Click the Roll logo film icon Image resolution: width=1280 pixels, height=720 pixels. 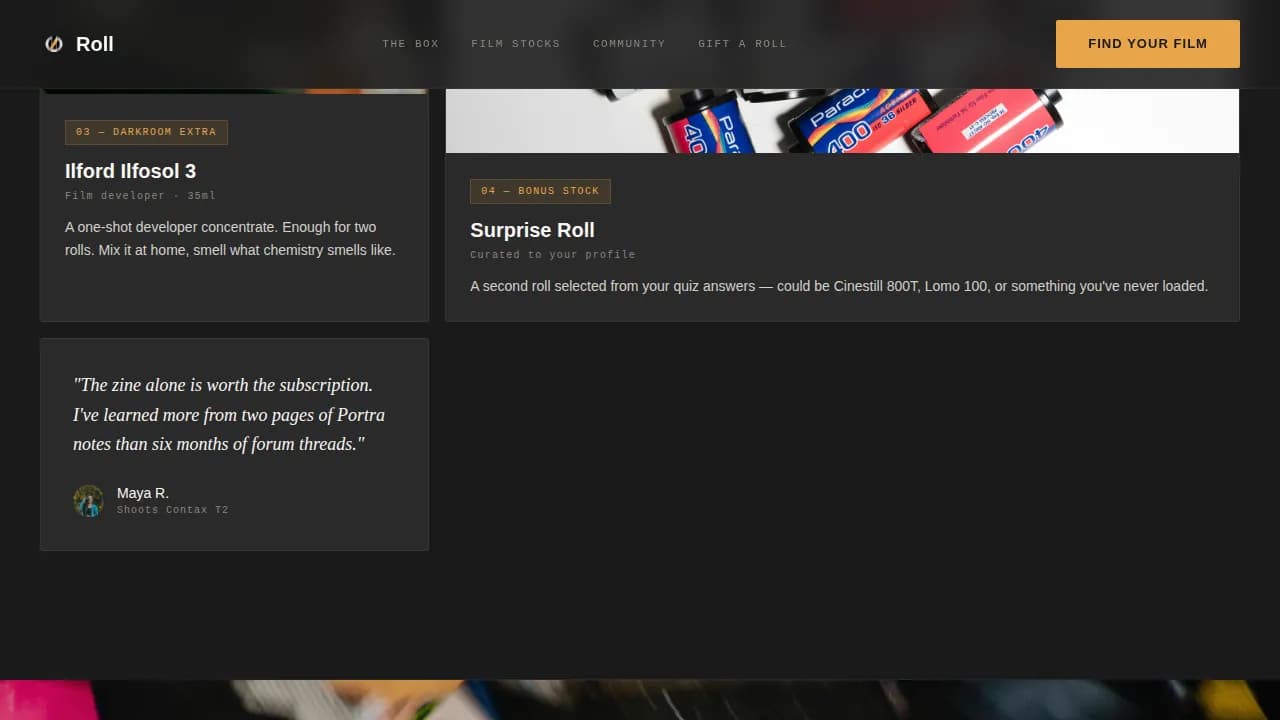(x=53, y=44)
